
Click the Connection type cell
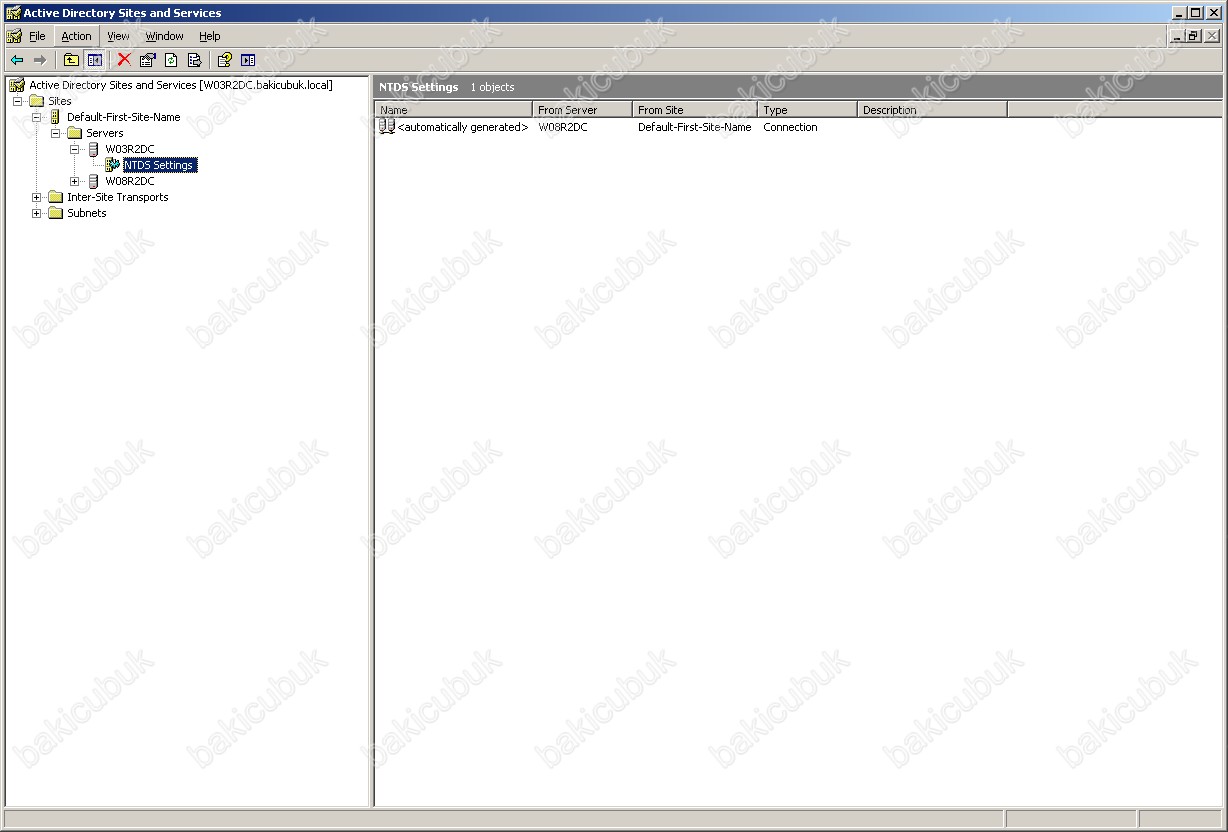pos(790,127)
